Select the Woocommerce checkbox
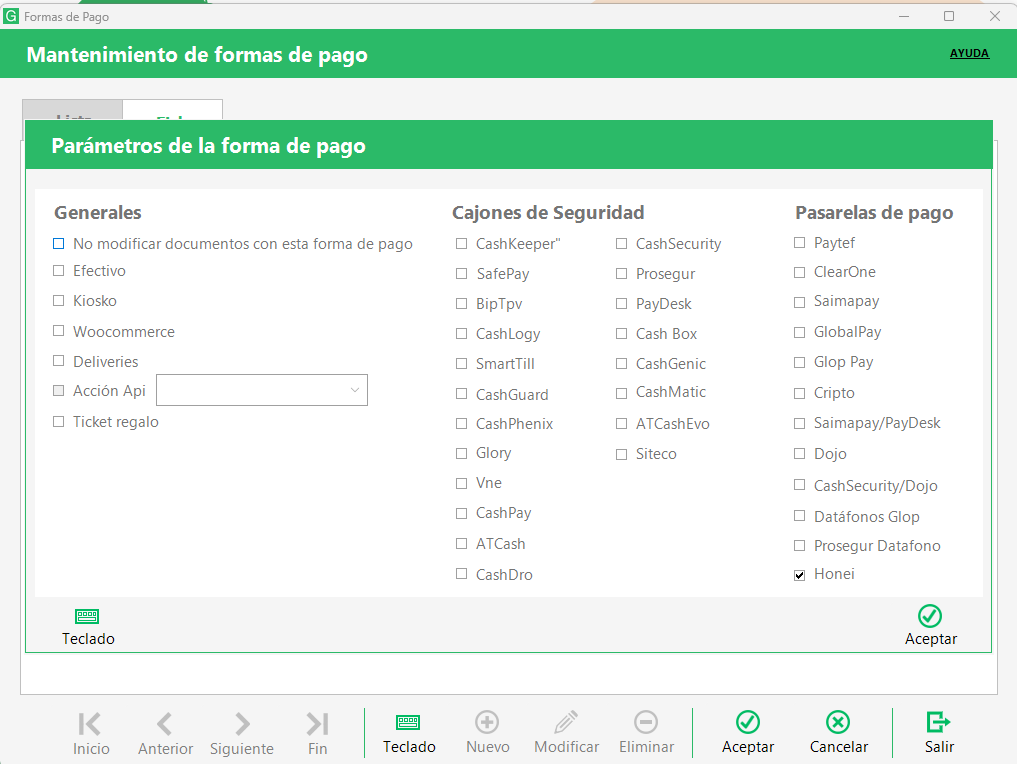Viewport: 1017px width, 764px height. pos(59,331)
